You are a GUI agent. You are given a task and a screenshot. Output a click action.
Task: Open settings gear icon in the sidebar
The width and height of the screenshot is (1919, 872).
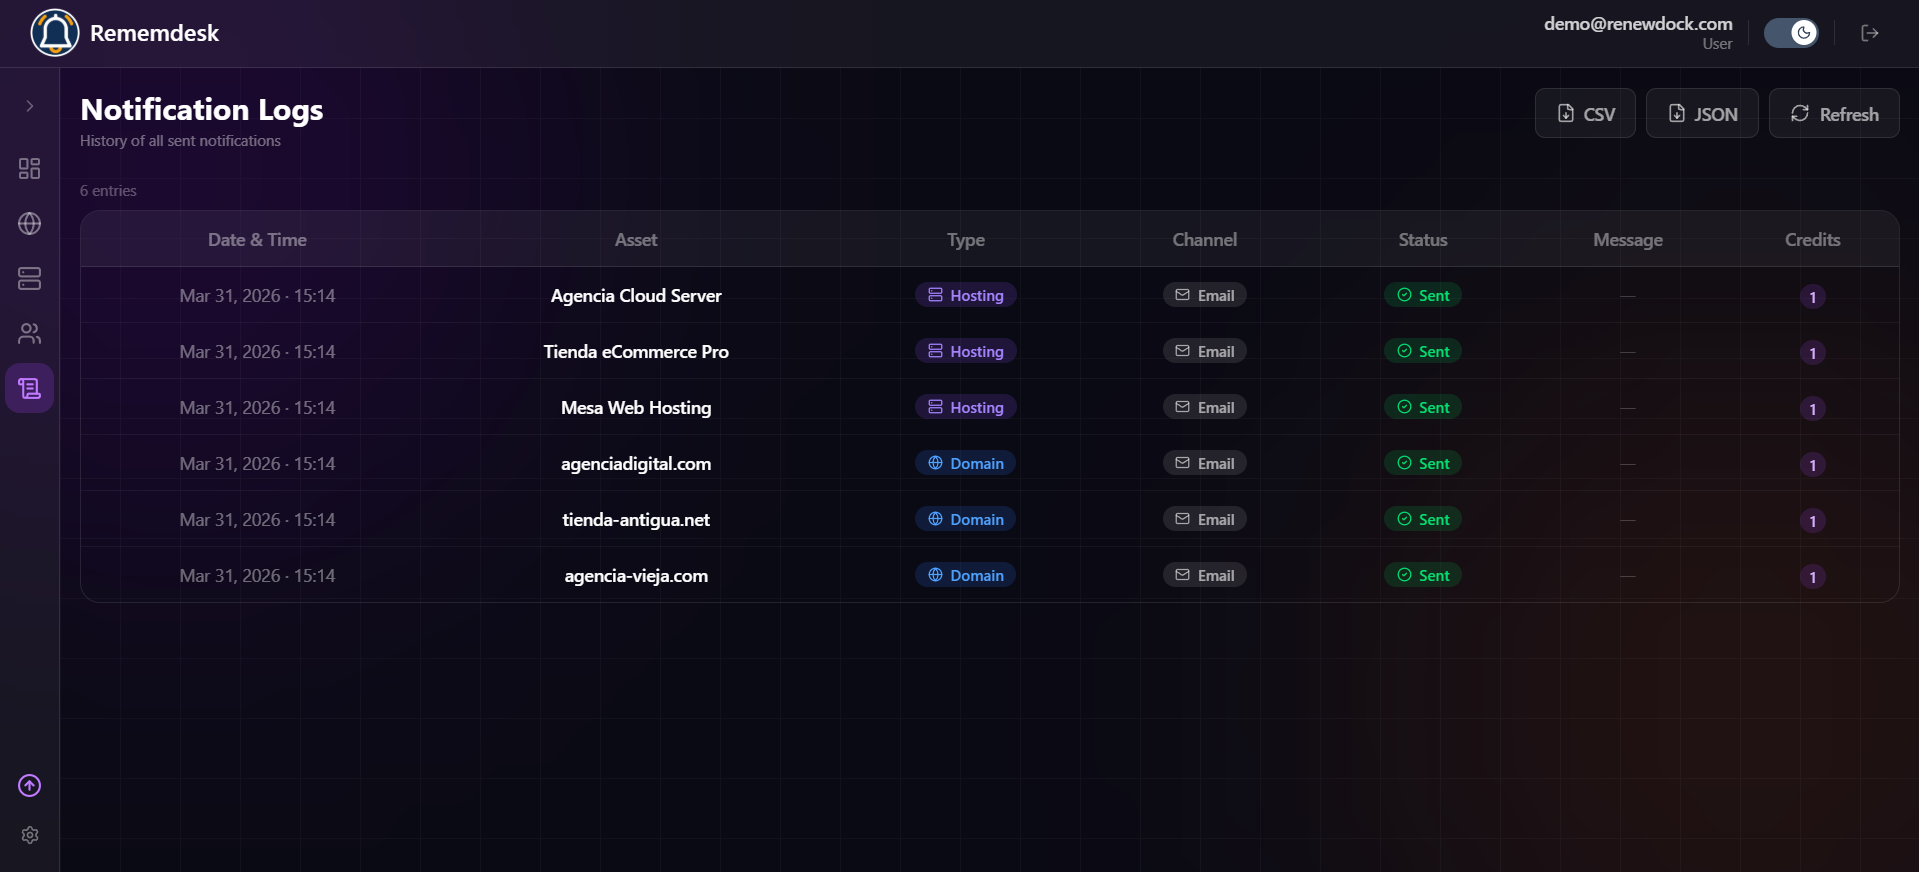(30, 835)
